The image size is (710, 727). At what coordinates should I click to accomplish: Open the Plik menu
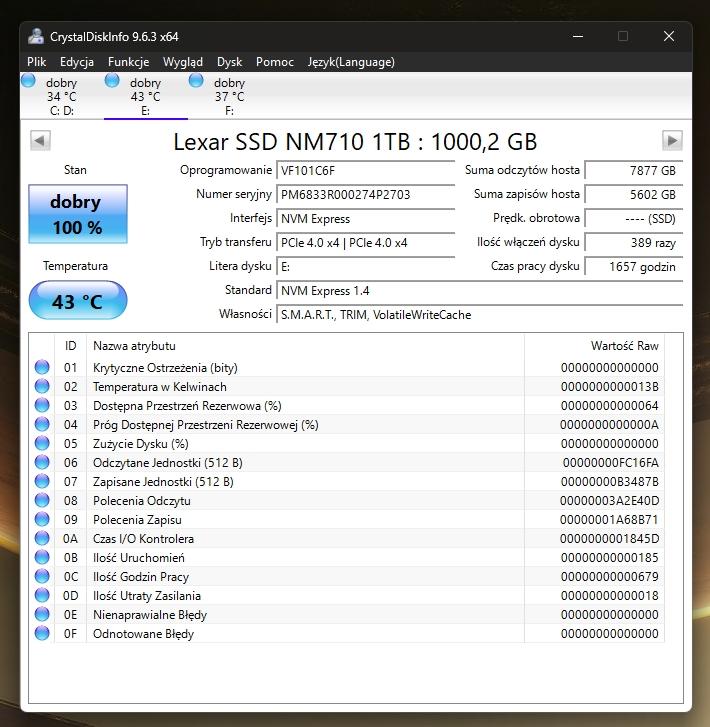[37, 62]
